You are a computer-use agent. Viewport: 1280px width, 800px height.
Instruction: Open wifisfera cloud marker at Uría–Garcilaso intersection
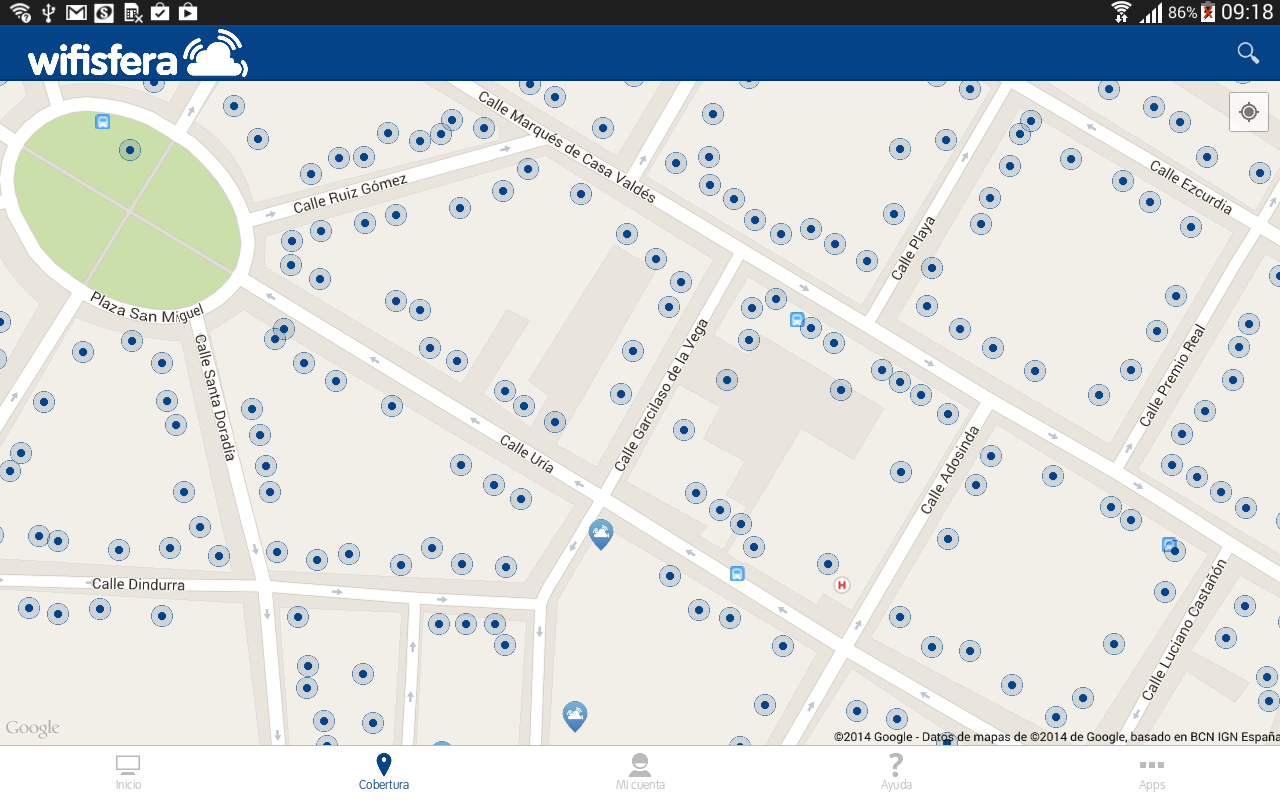point(601,534)
